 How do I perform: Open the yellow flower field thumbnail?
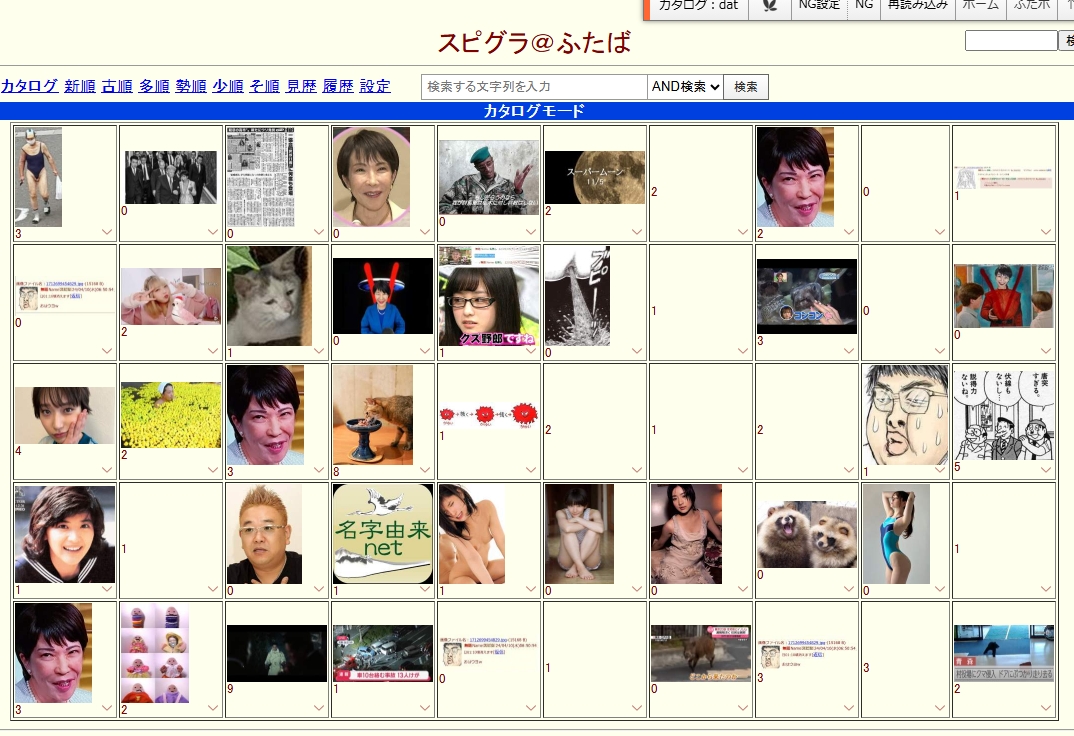tap(170, 415)
